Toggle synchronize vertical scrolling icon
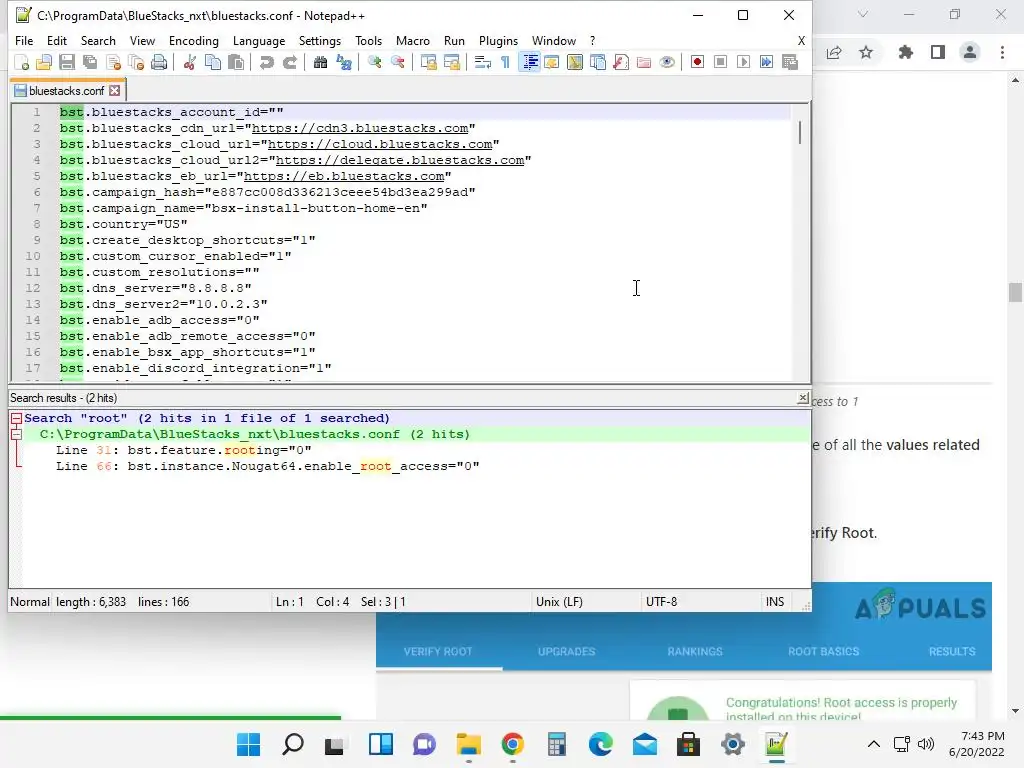The height and width of the screenshot is (768, 1024). tap(428, 62)
